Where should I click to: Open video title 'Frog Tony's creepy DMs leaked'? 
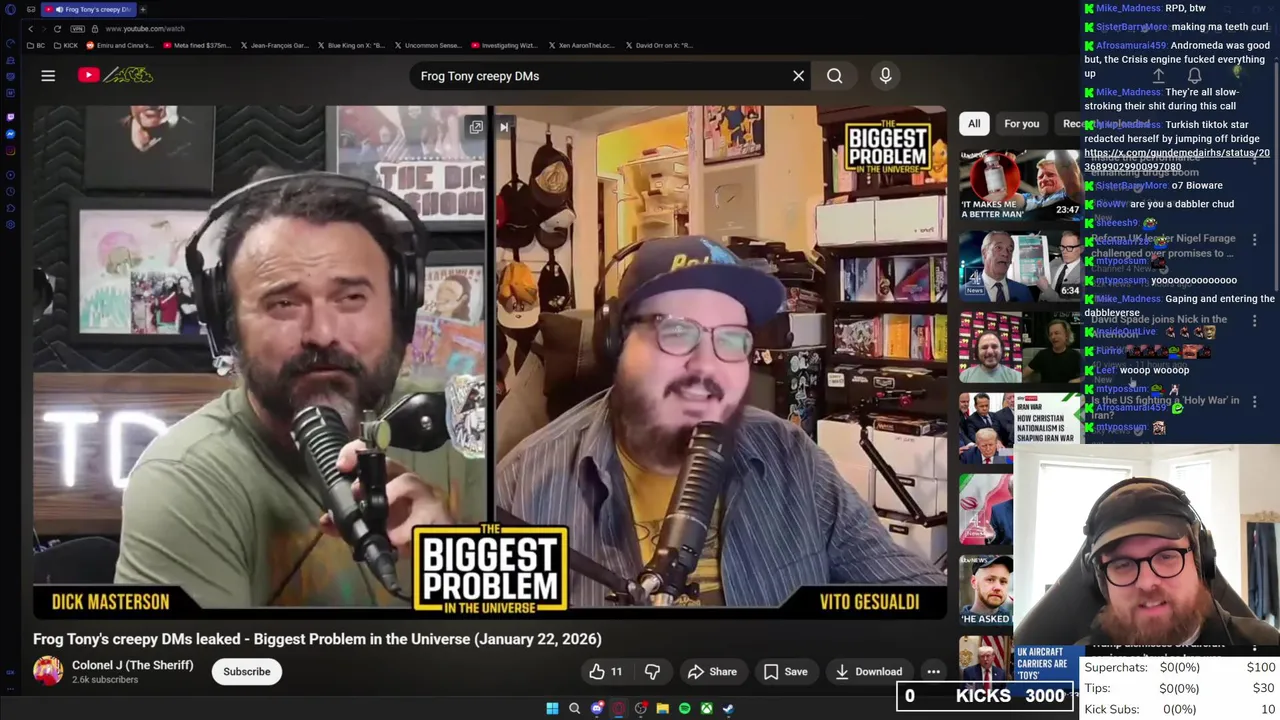click(317, 639)
